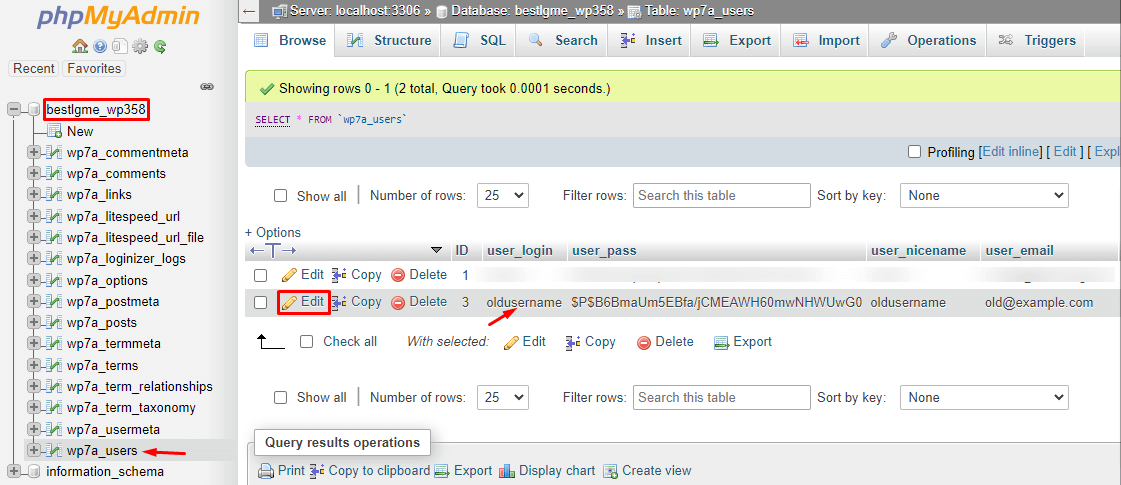Click the wp7a_posts table icon

pyautogui.click(x=54, y=323)
